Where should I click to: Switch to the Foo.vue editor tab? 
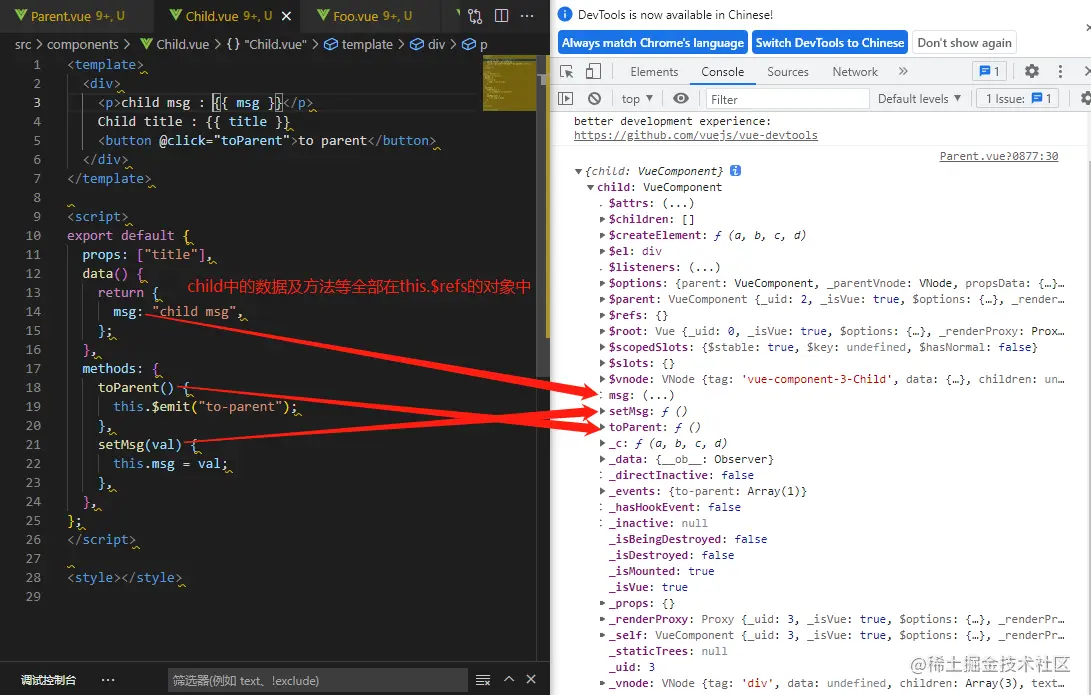point(365,15)
